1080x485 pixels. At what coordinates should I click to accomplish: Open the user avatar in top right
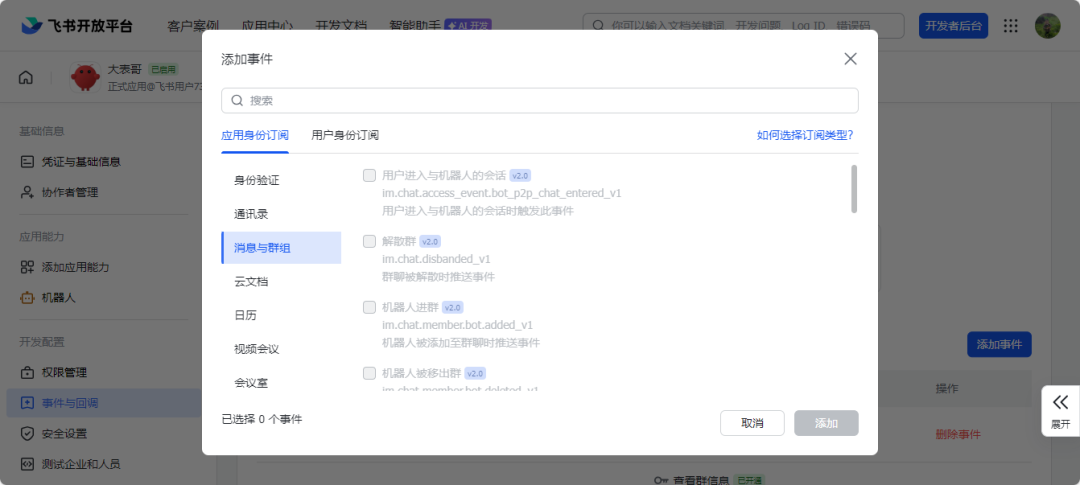pyautogui.click(x=1048, y=25)
